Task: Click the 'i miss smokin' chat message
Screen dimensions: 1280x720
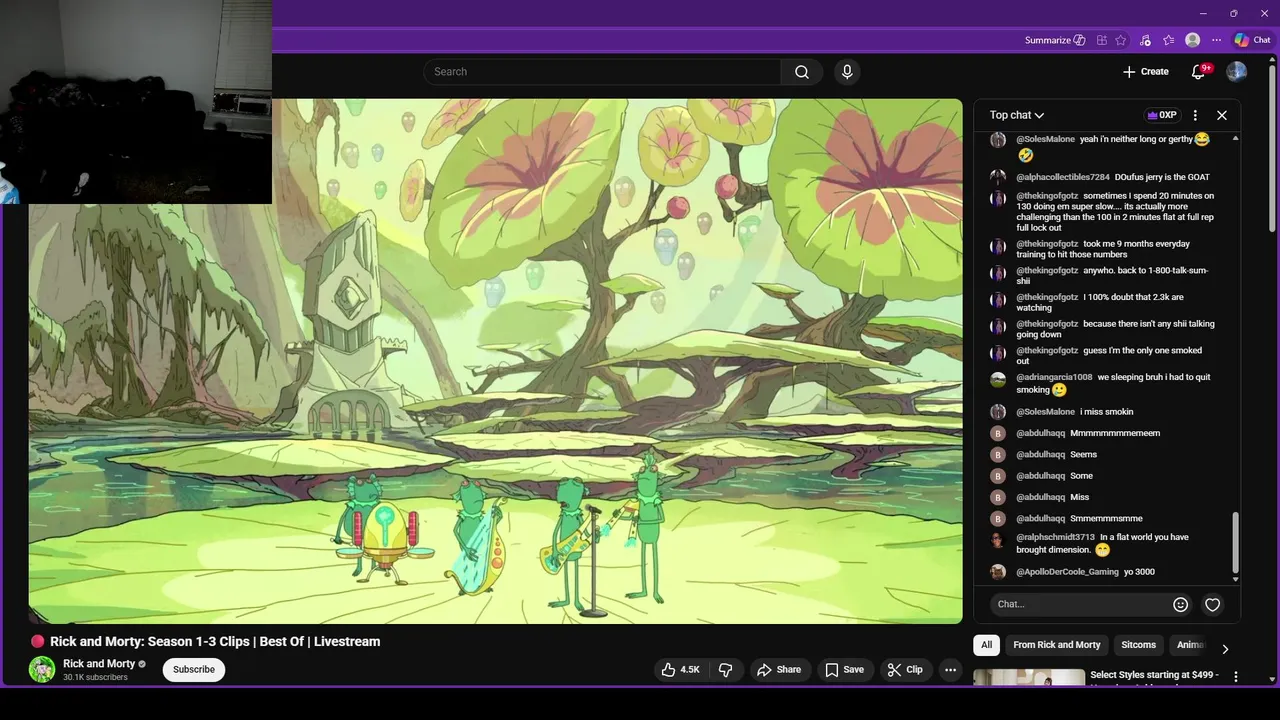Action: tap(1106, 412)
